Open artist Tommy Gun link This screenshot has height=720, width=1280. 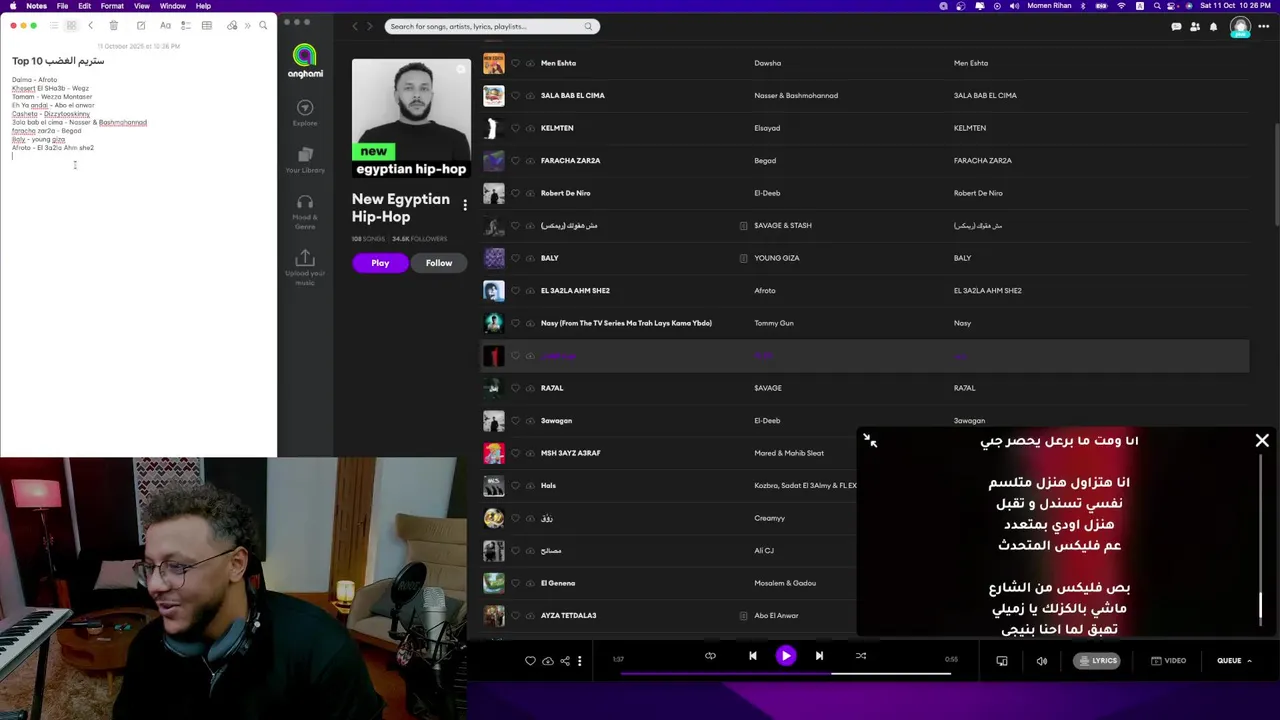point(773,323)
